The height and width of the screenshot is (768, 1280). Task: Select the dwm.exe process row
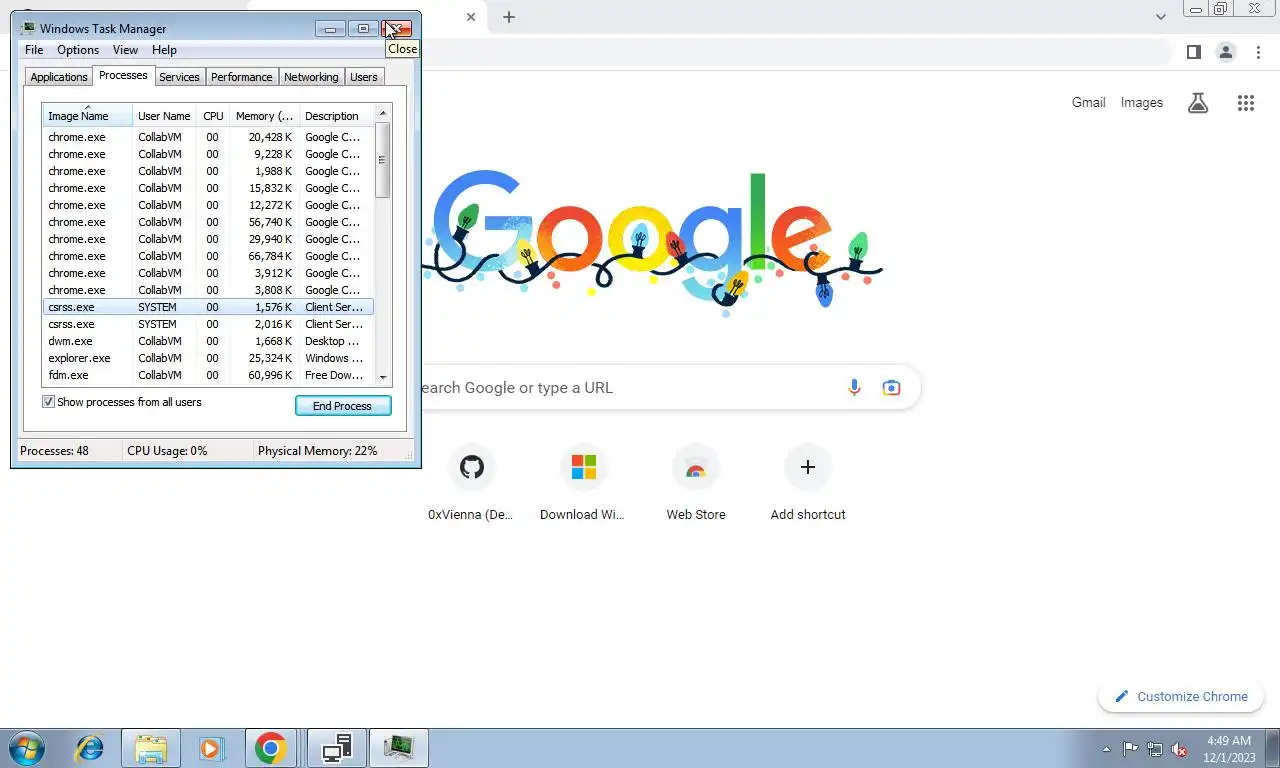tap(208, 341)
